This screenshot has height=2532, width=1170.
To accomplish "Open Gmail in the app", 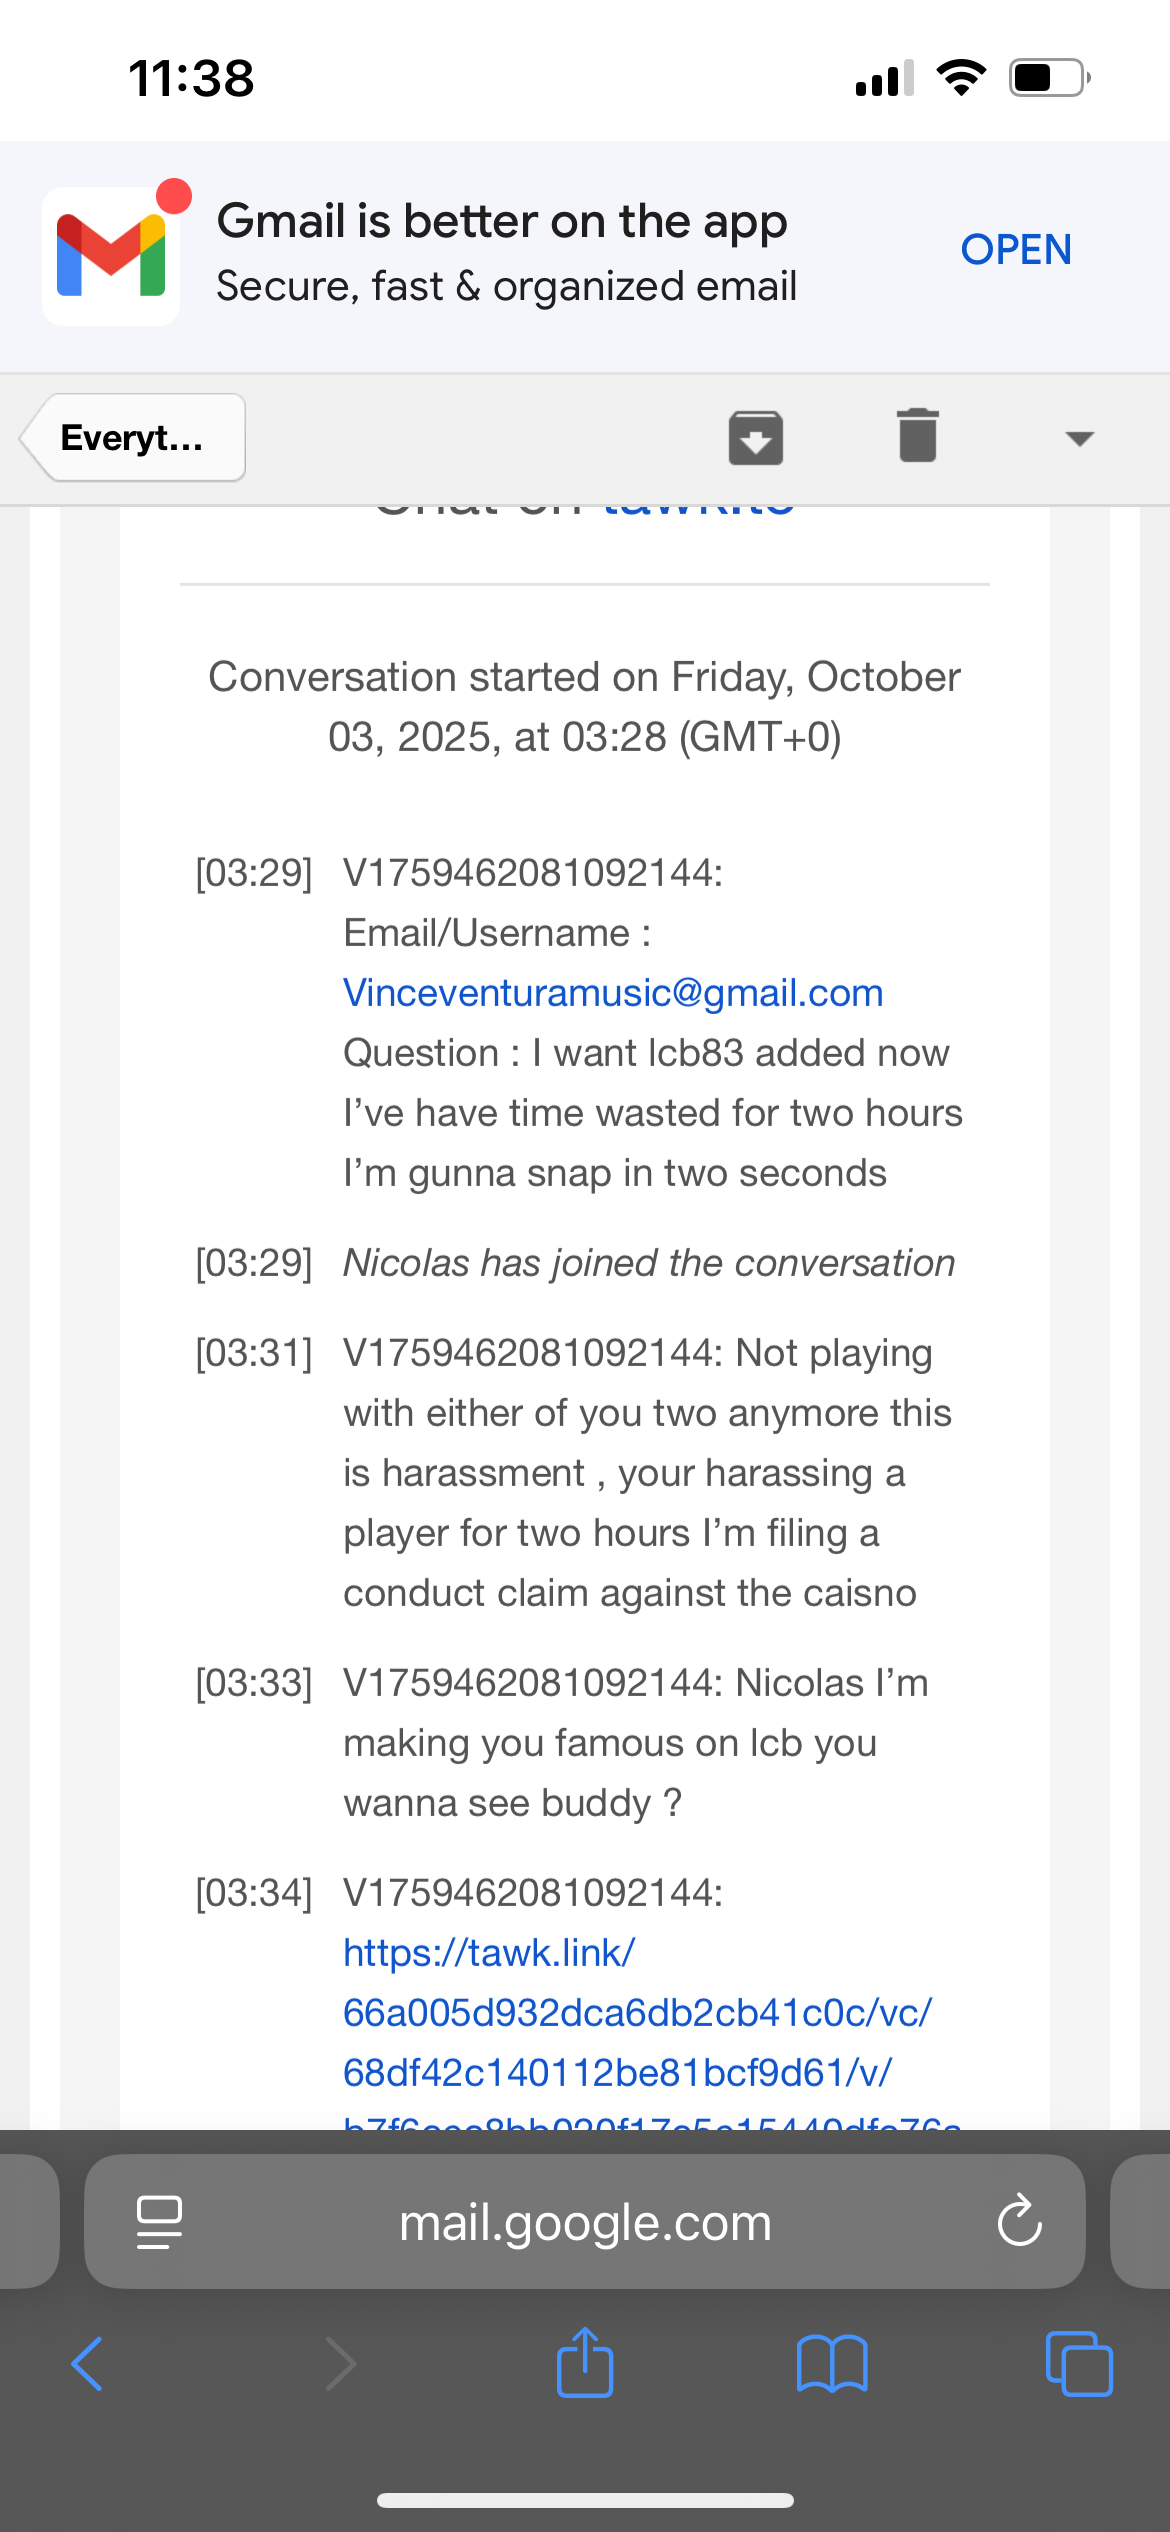I will coord(1015,249).
